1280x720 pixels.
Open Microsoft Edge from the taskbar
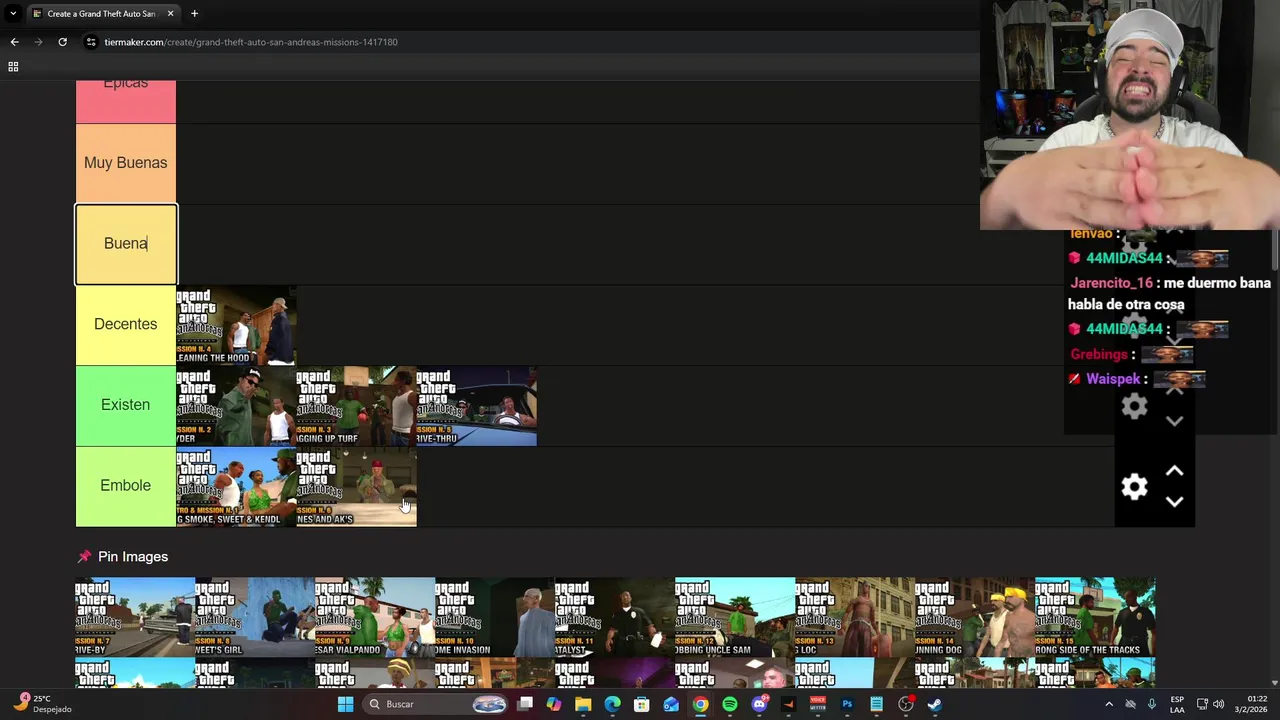click(x=612, y=704)
